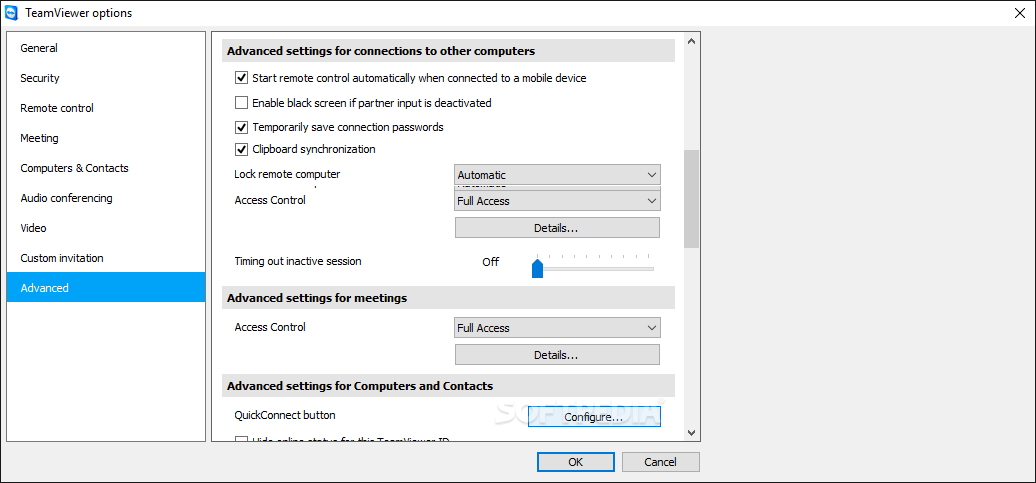Open Access Control dropdown for meetings
Image resolution: width=1036 pixels, height=483 pixels.
tap(558, 328)
